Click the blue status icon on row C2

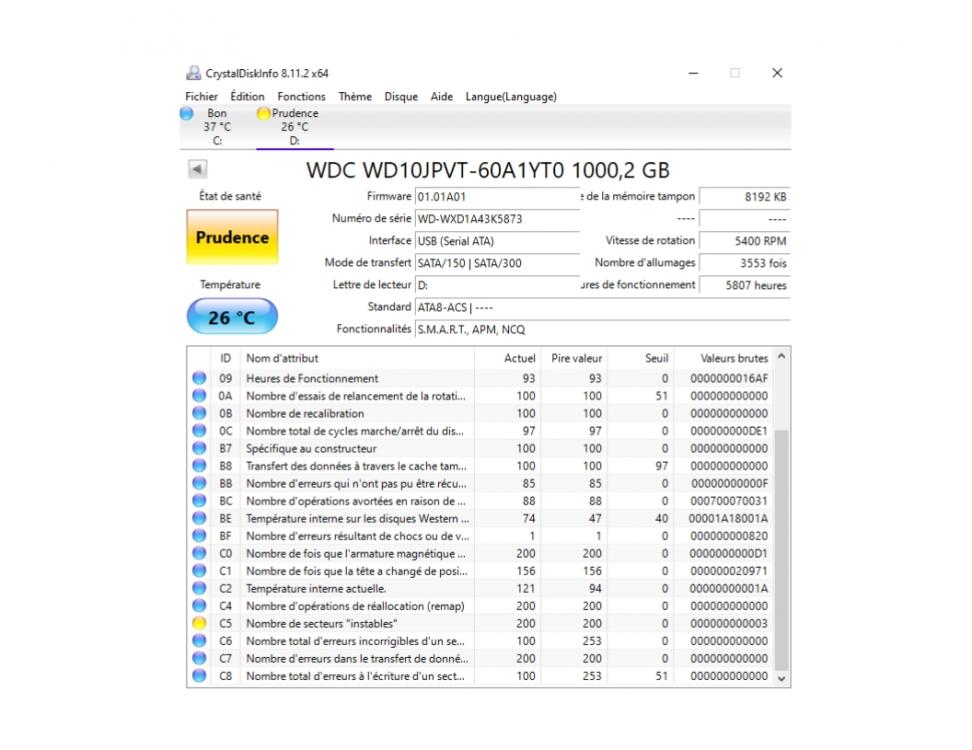click(x=199, y=588)
